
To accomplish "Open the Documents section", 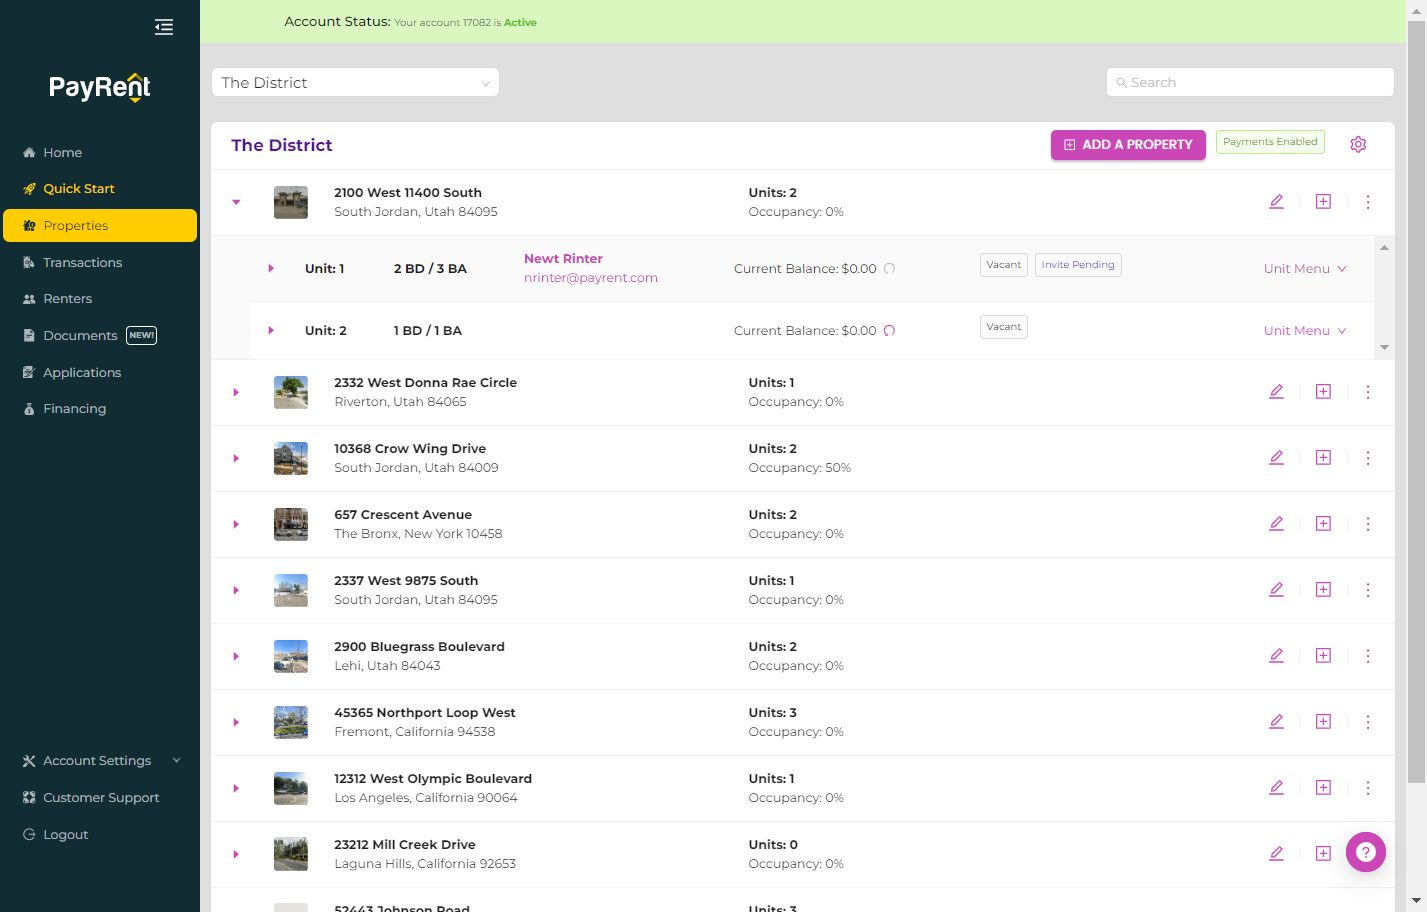I will pos(80,336).
